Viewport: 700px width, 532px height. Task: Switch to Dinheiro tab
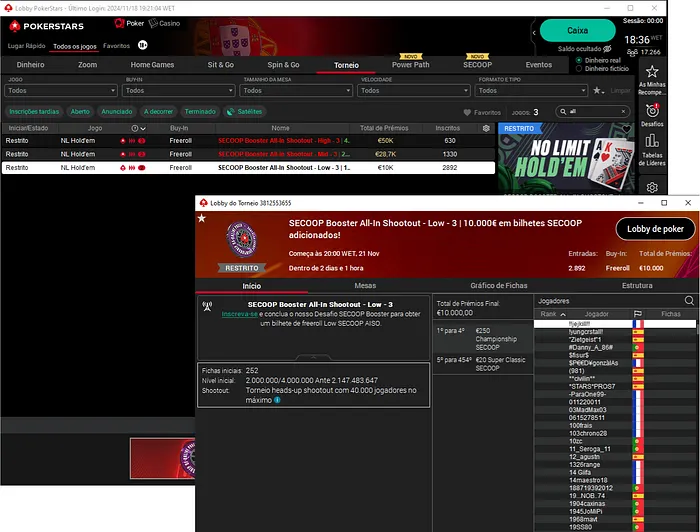pyautogui.click(x=30, y=65)
